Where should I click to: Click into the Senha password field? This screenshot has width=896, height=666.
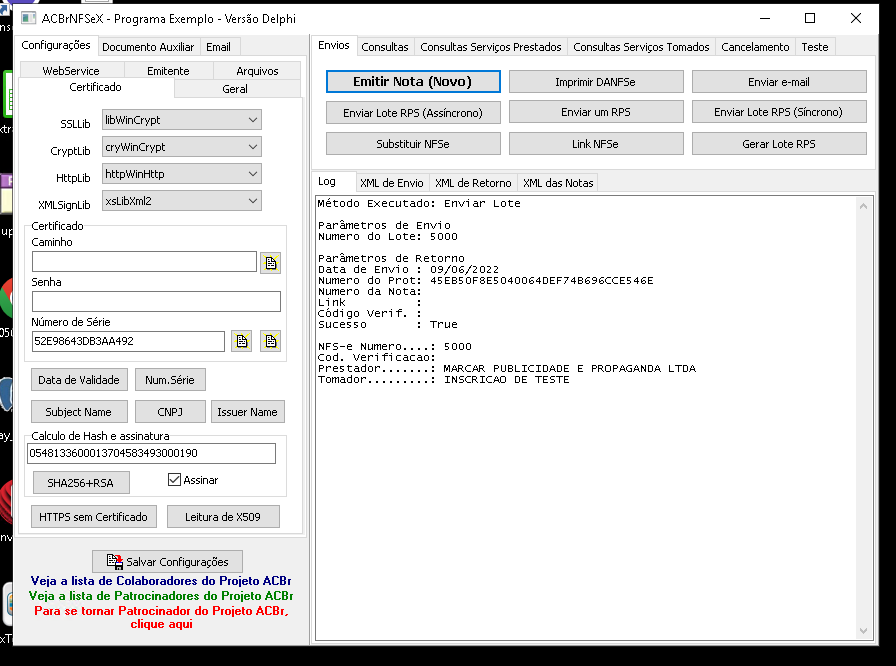(157, 302)
